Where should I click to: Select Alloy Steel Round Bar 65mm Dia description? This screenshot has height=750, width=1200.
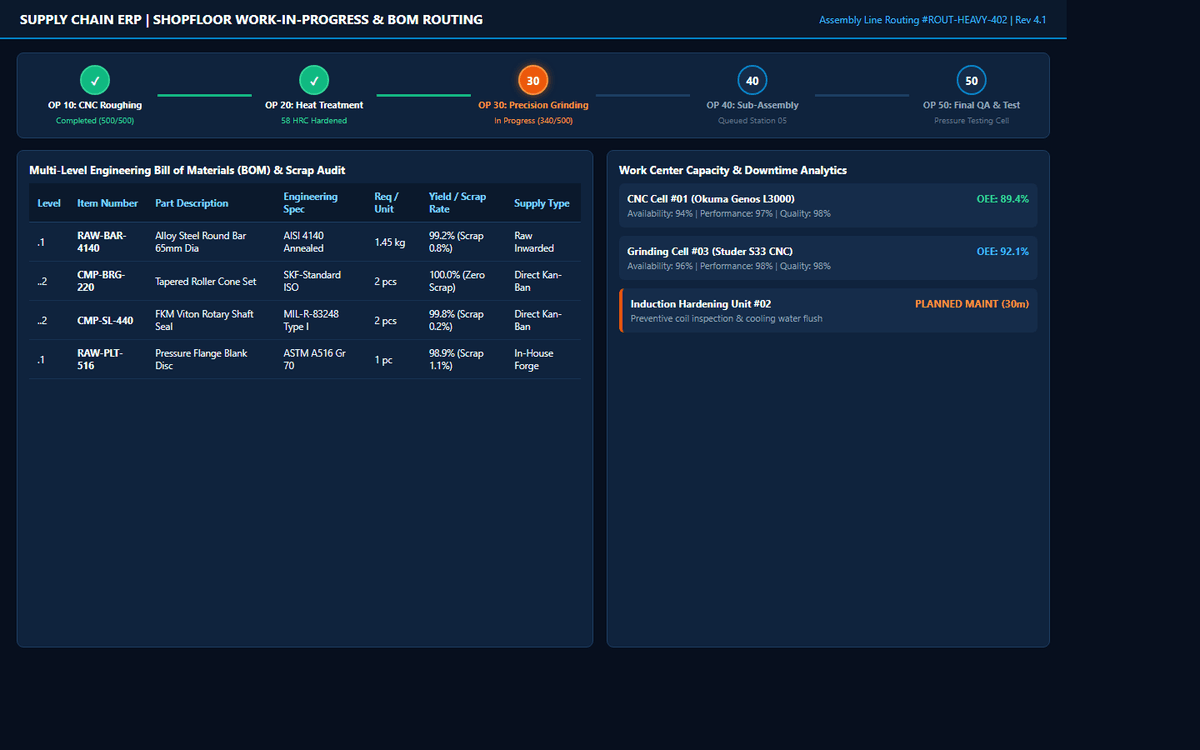(x=201, y=242)
